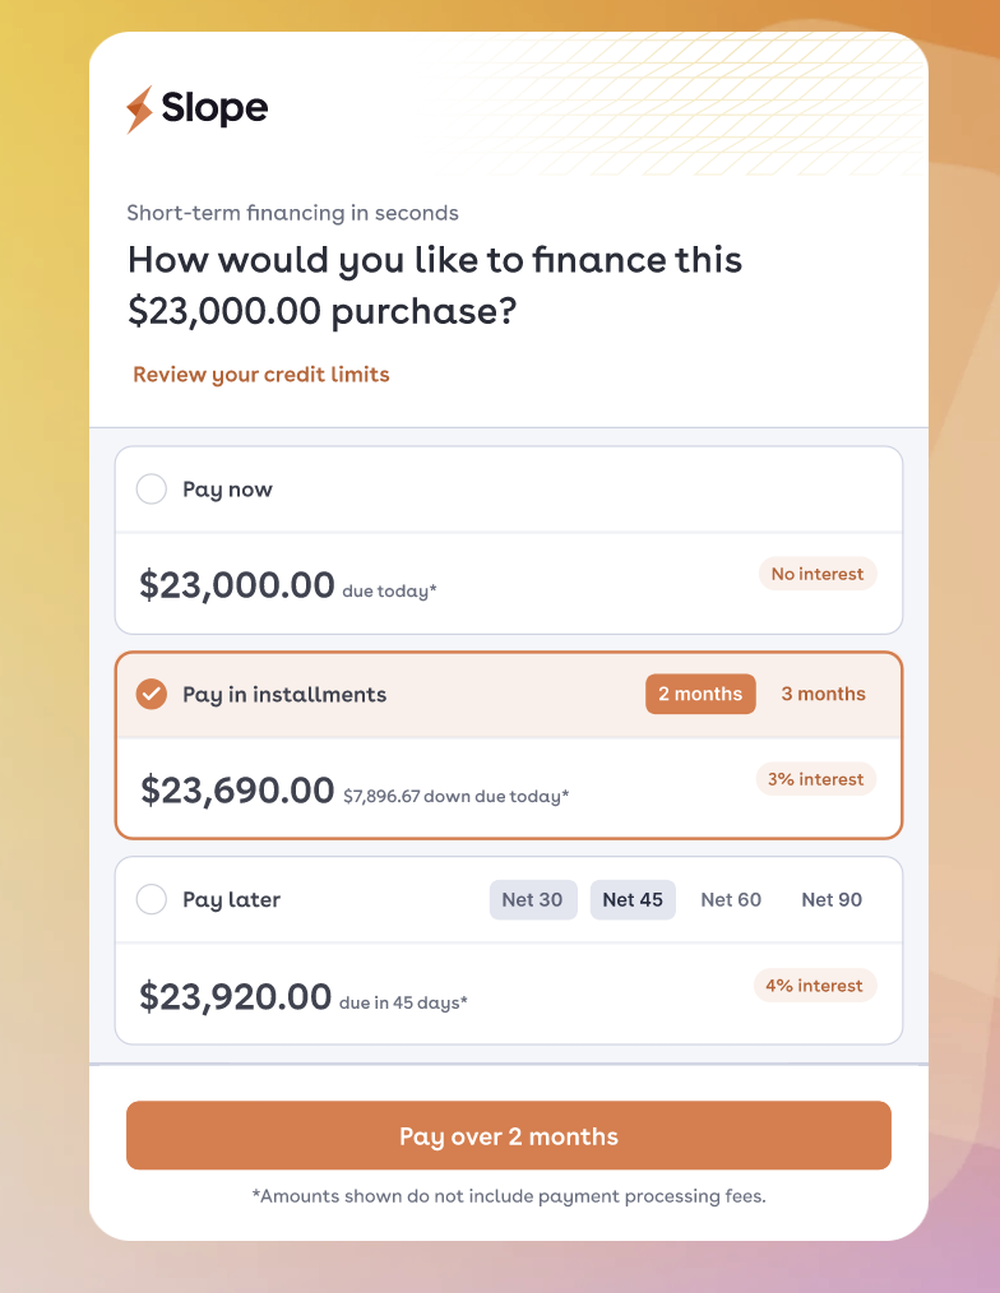
Task: Choose the 2 months installment option
Action: click(700, 694)
